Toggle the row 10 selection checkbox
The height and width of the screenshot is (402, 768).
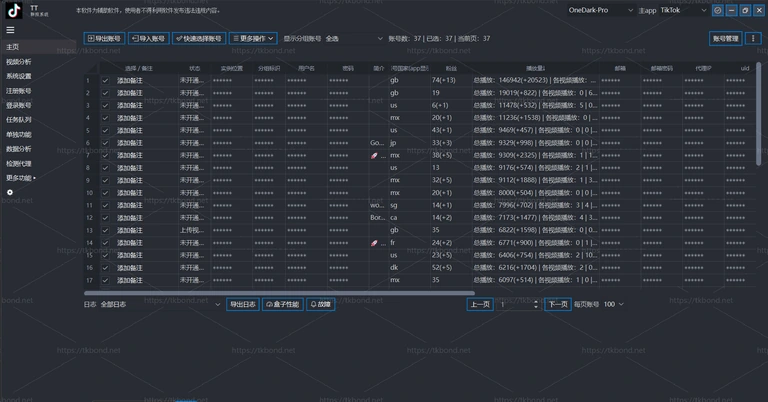[x=105, y=193]
